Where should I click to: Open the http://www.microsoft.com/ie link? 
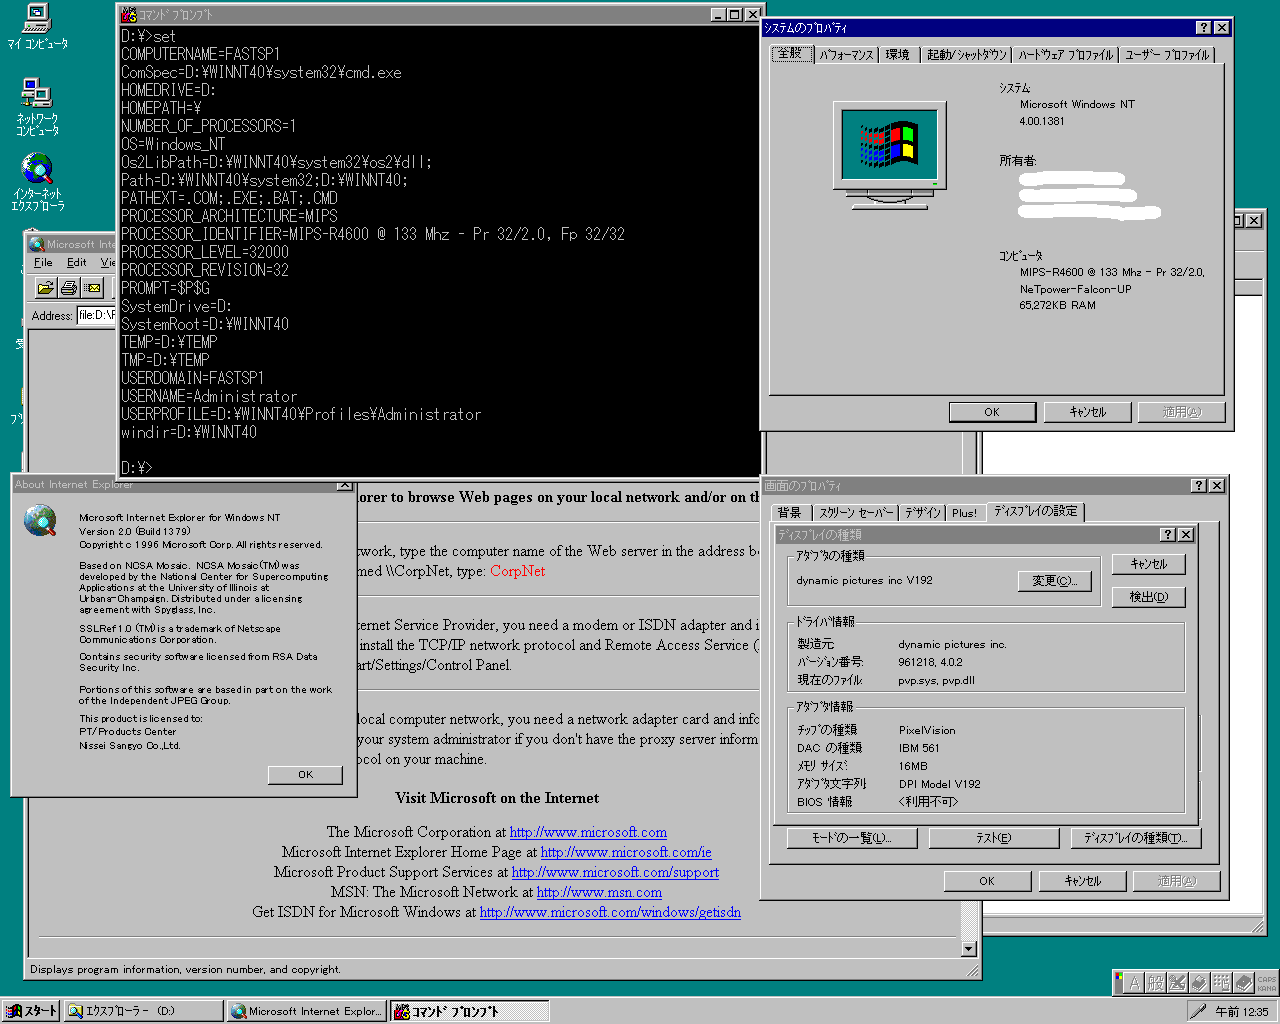pyautogui.click(x=626, y=852)
